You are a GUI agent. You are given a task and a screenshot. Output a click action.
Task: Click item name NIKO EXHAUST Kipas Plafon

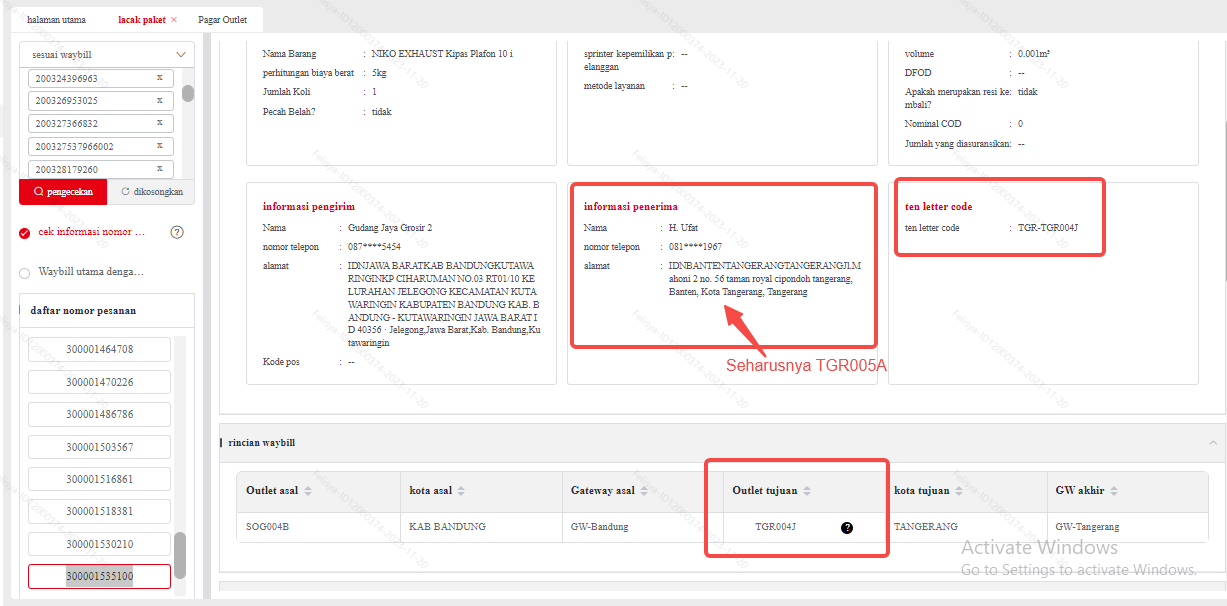(442, 54)
